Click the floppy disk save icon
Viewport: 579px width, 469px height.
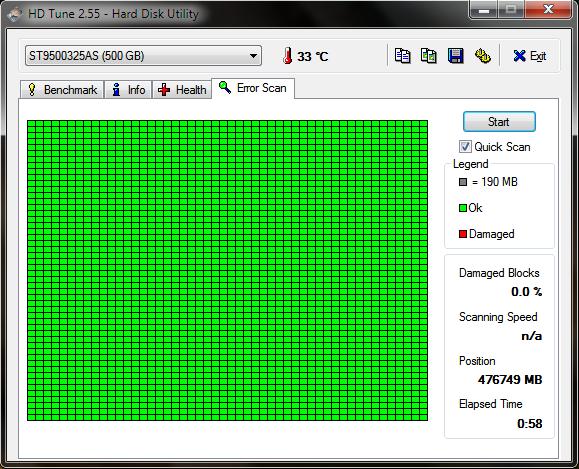point(455,56)
